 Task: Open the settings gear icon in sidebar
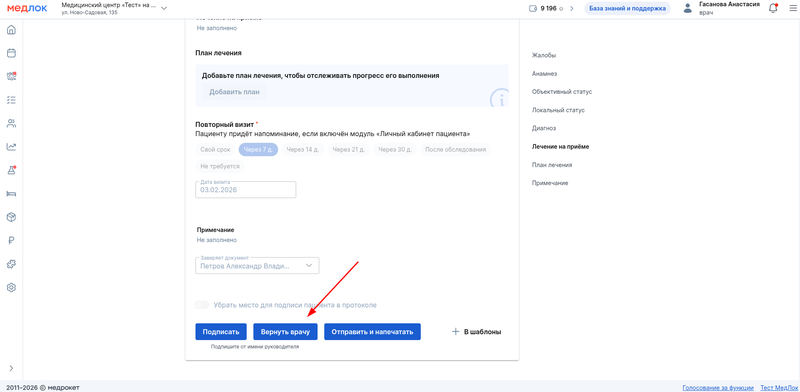coord(11,287)
